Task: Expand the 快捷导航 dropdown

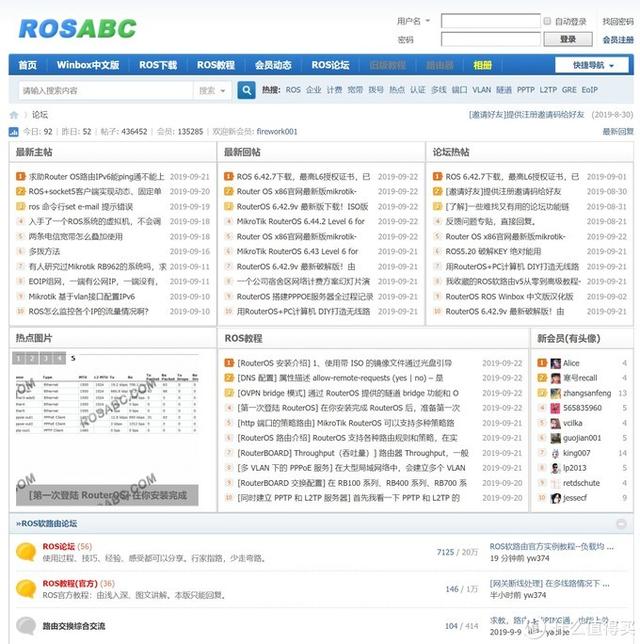Action: 592,65
